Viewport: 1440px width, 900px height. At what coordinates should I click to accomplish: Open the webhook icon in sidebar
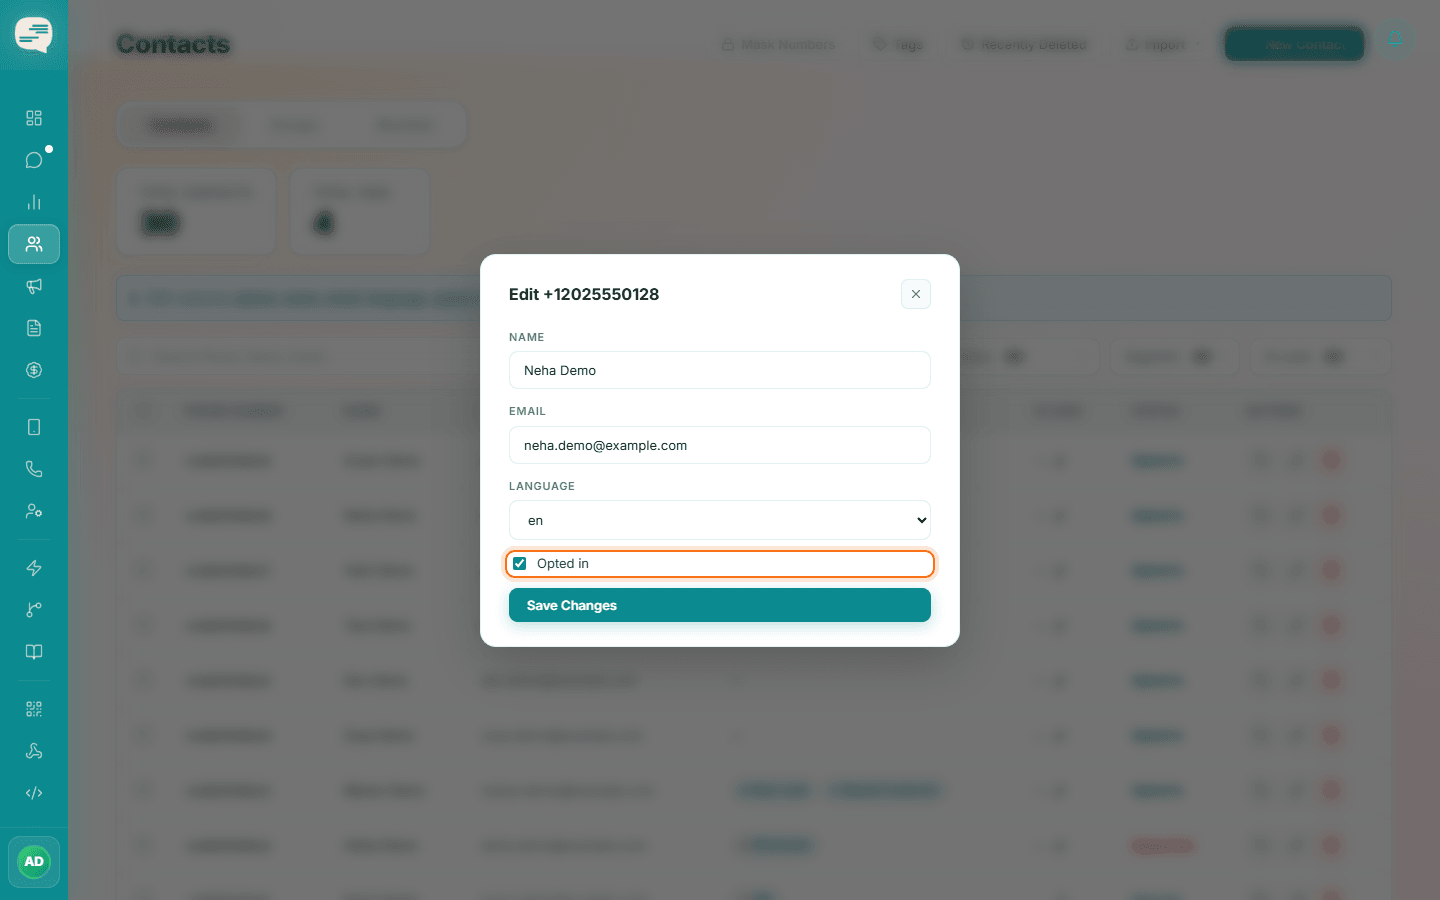(34, 751)
